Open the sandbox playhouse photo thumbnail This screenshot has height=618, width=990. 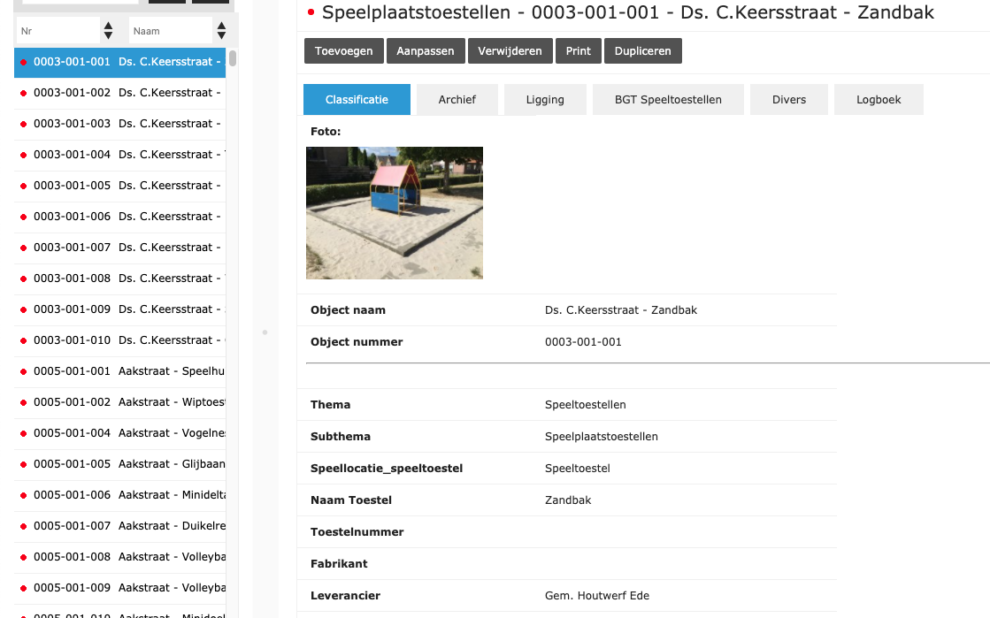point(394,212)
